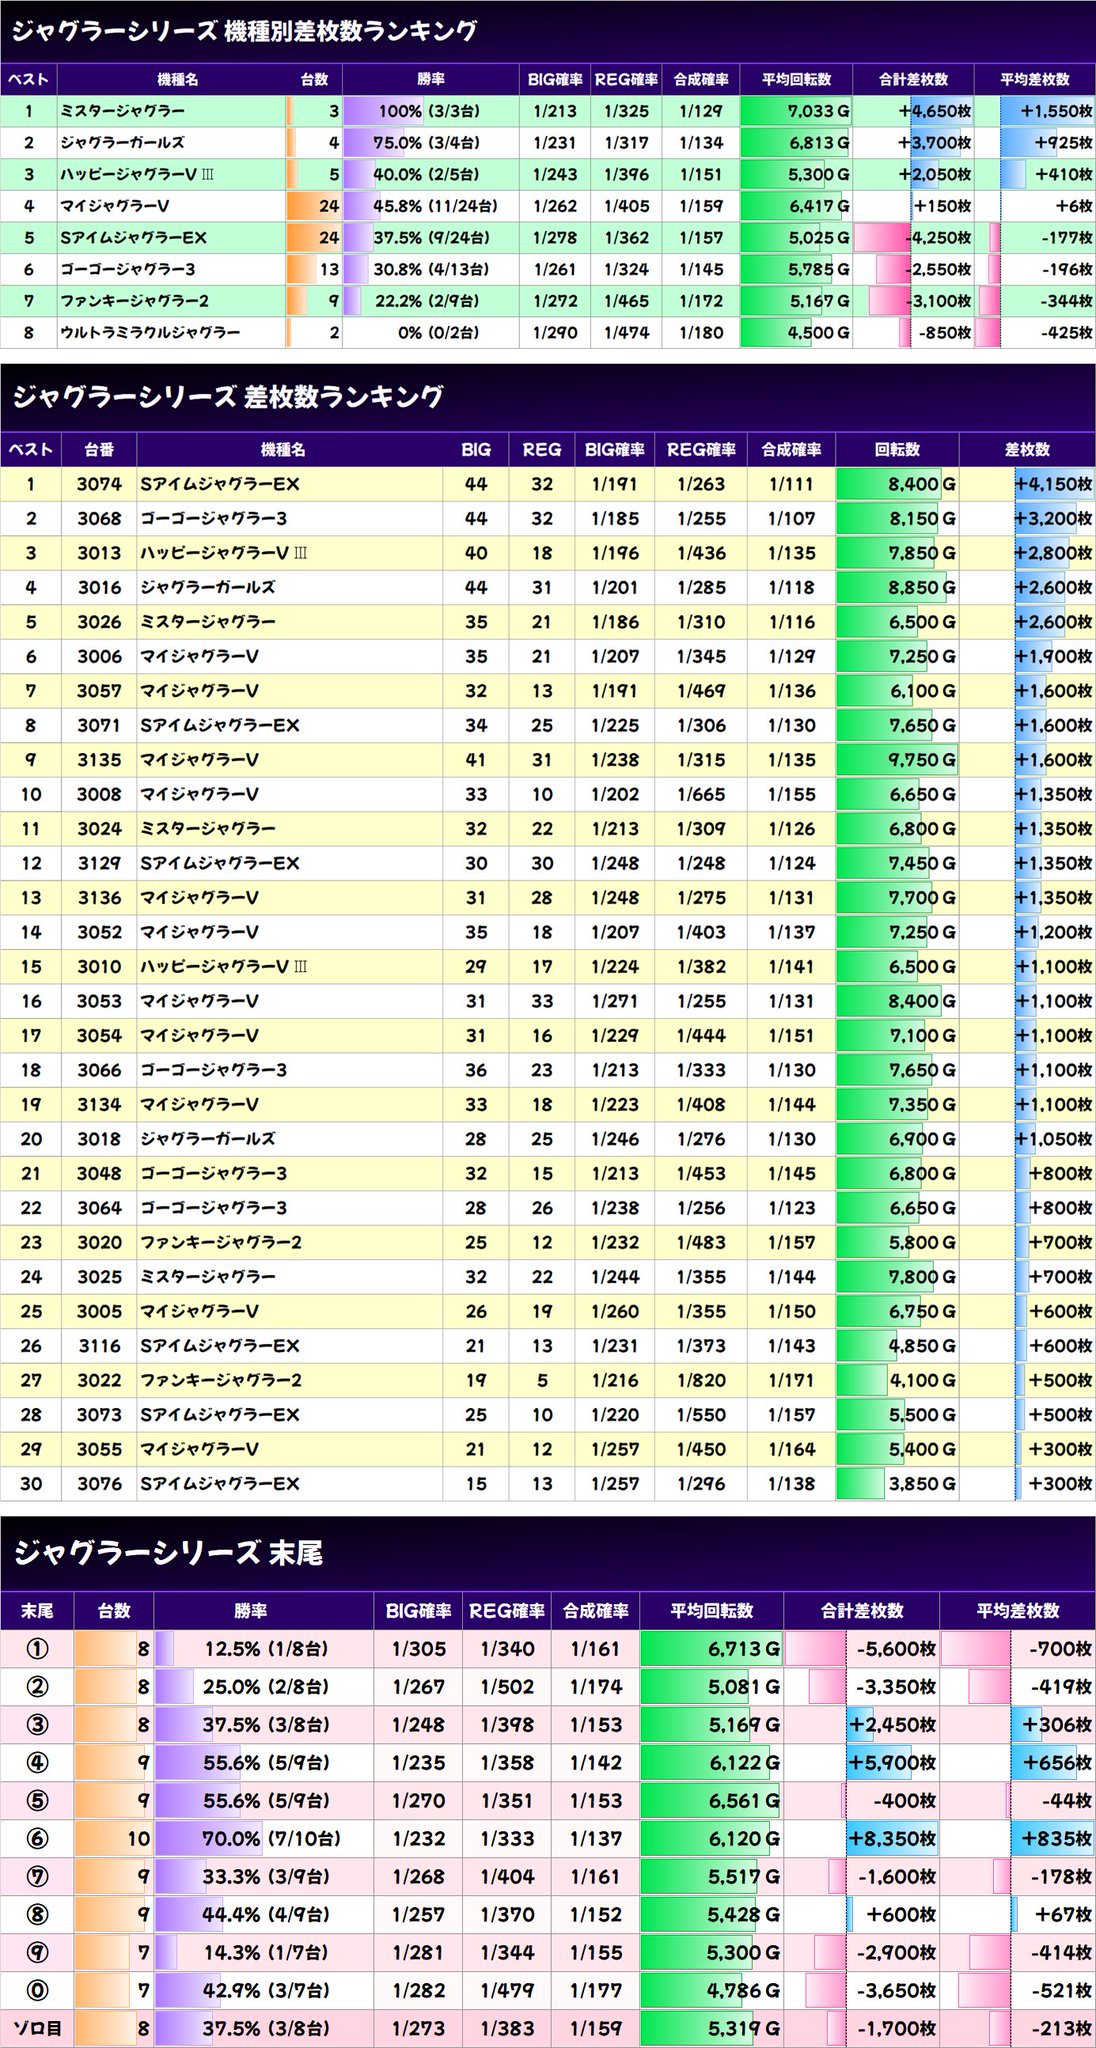Click the 14.3% (1/7台) win rate cell
1096x2048 pixels.
point(264,1953)
